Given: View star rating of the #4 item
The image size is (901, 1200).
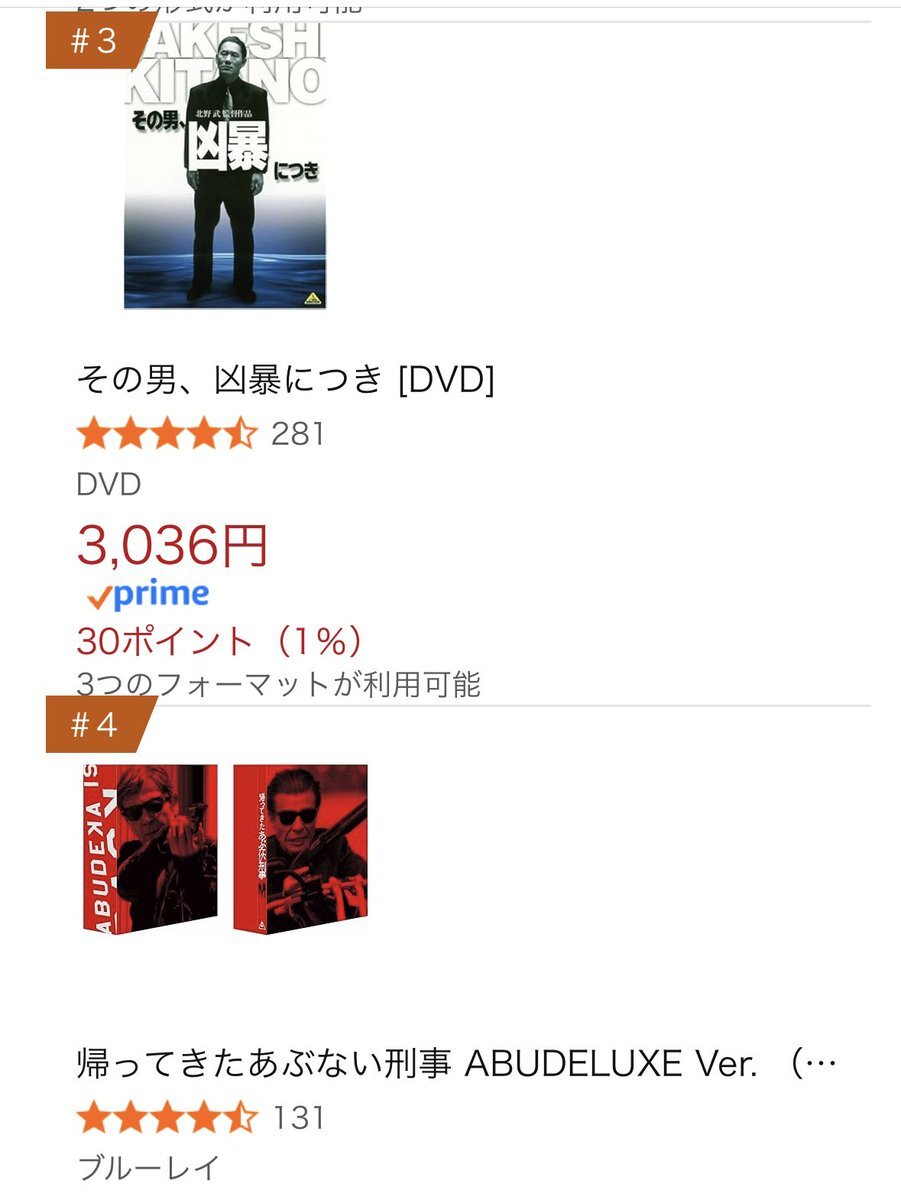Looking at the screenshot, I should [167, 1117].
